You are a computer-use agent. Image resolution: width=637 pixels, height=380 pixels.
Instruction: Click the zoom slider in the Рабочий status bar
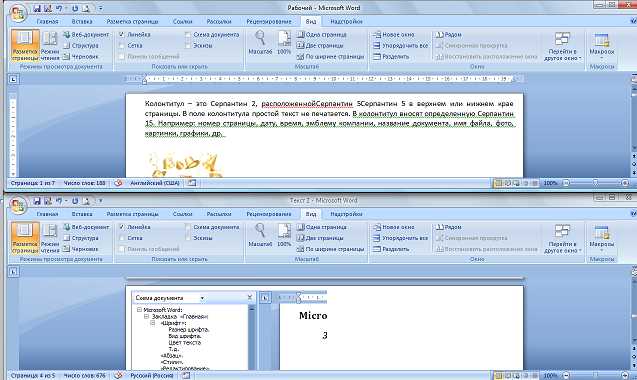[596, 183]
